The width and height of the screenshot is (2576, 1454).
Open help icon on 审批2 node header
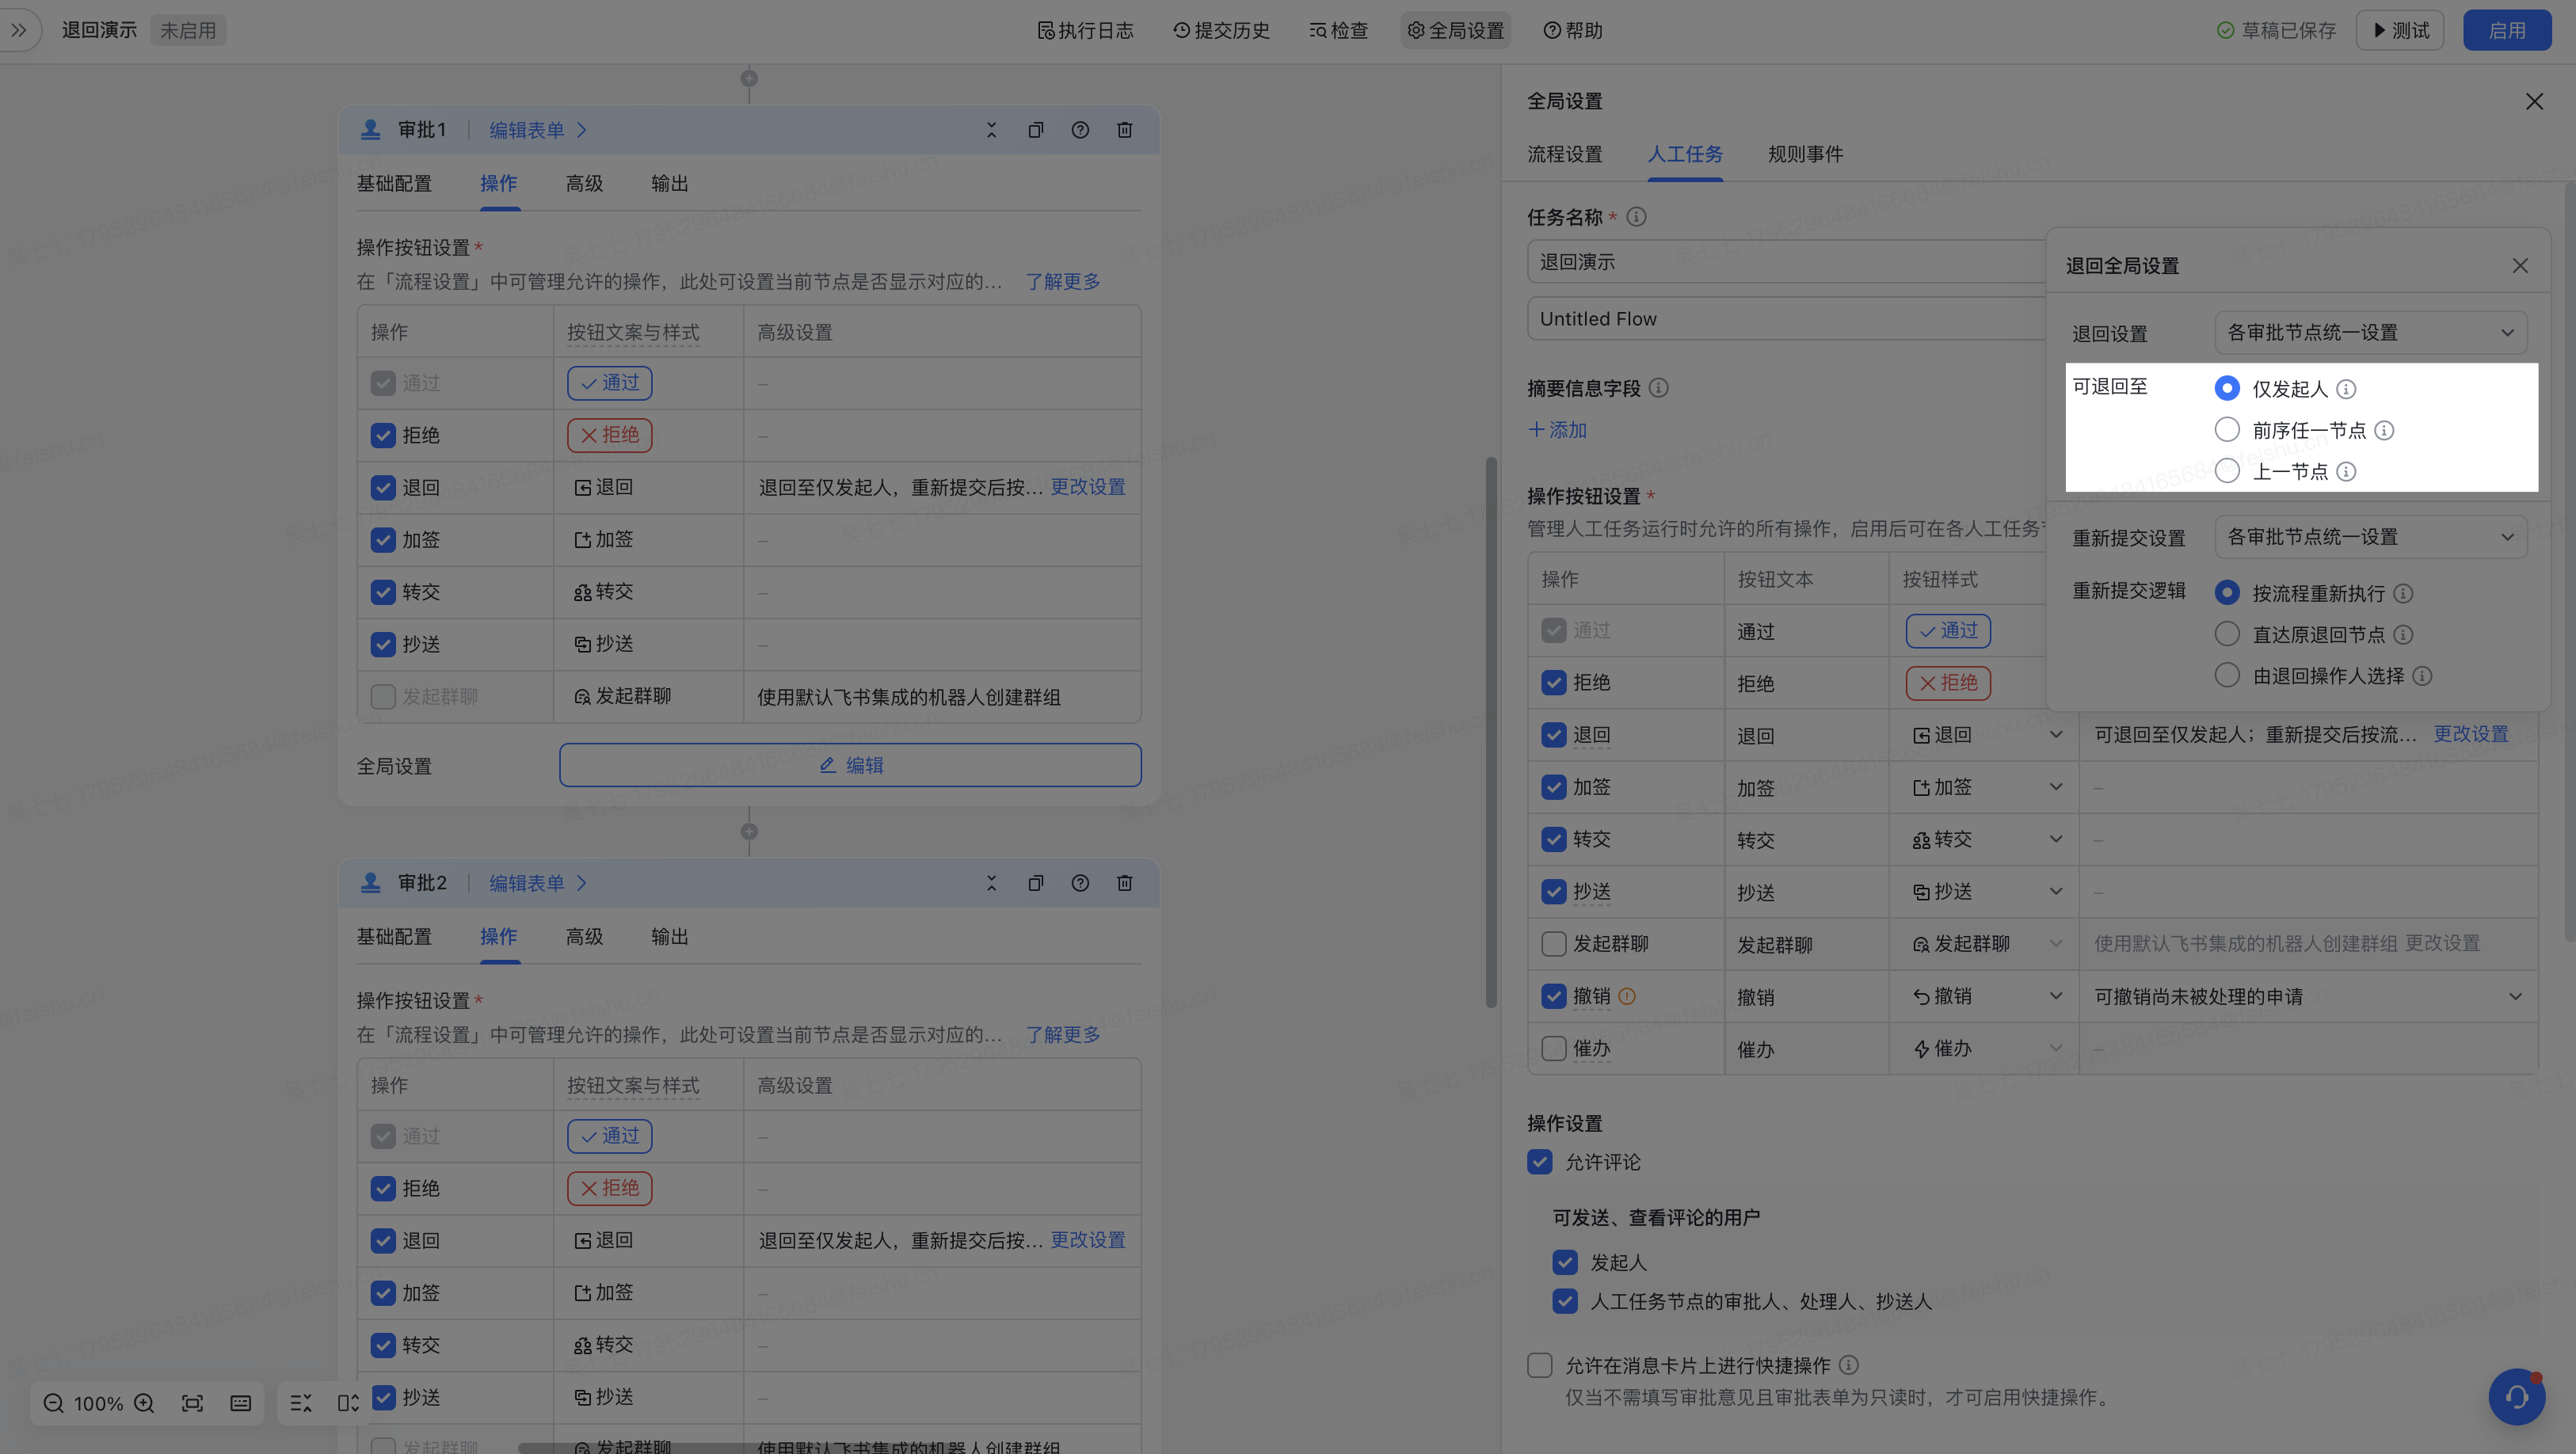pyautogui.click(x=1080, y=883)
